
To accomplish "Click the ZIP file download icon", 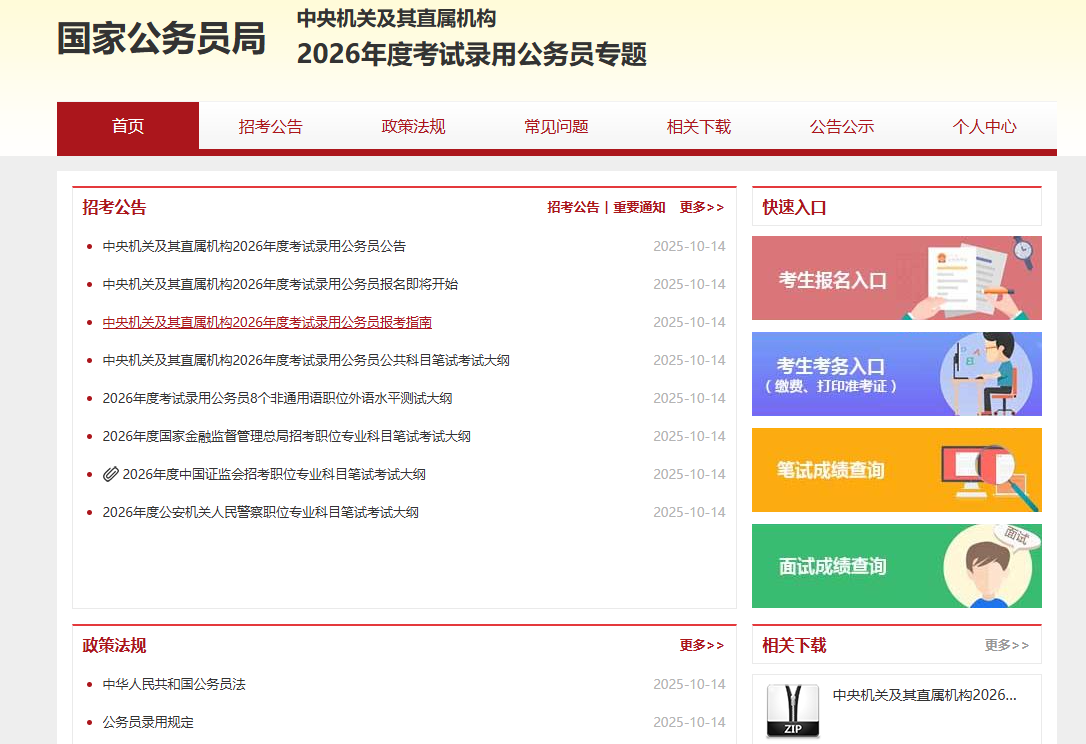I will (x=792, y=711).
